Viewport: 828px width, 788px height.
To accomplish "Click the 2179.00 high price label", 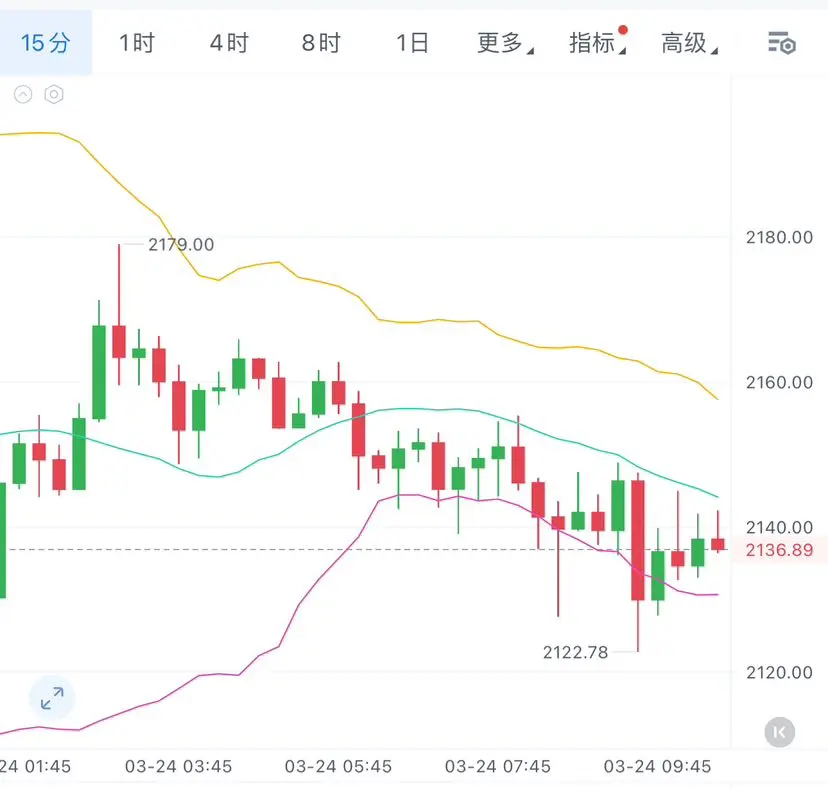I will [180, 244].
